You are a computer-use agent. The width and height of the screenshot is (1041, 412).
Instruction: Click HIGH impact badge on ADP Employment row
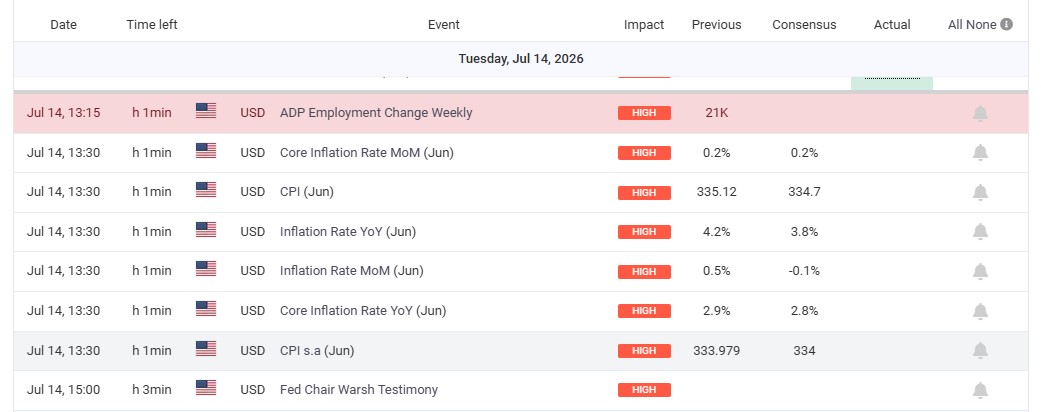(x=644, y=113)
